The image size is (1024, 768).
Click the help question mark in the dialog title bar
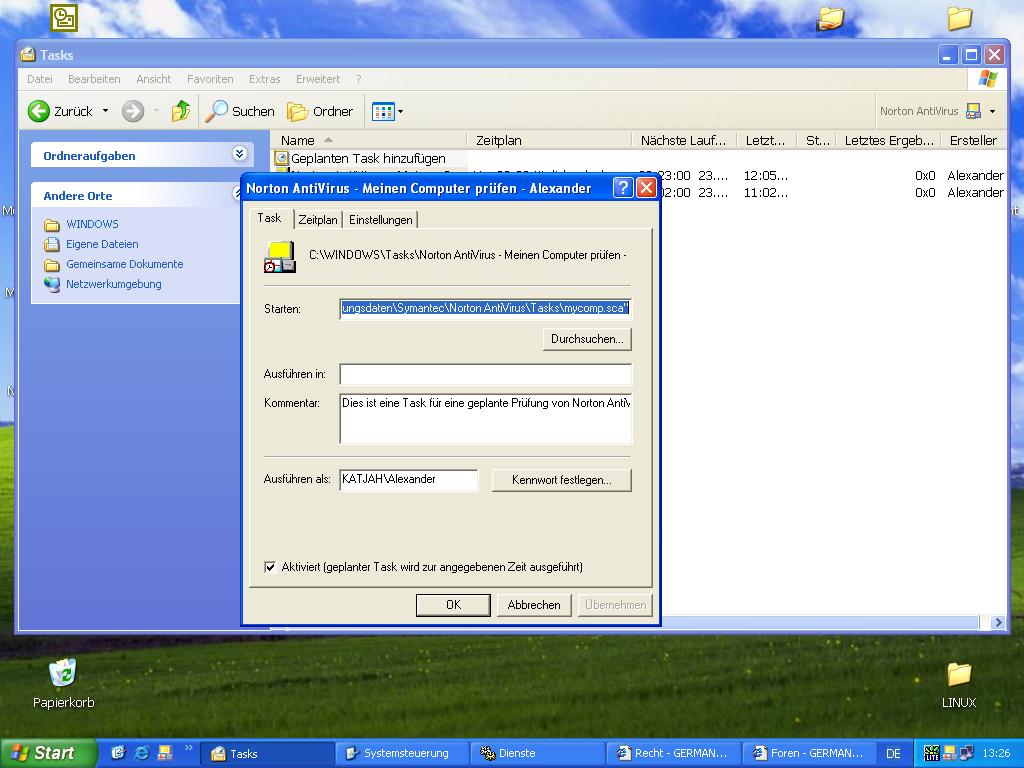[x=623, y=188]
